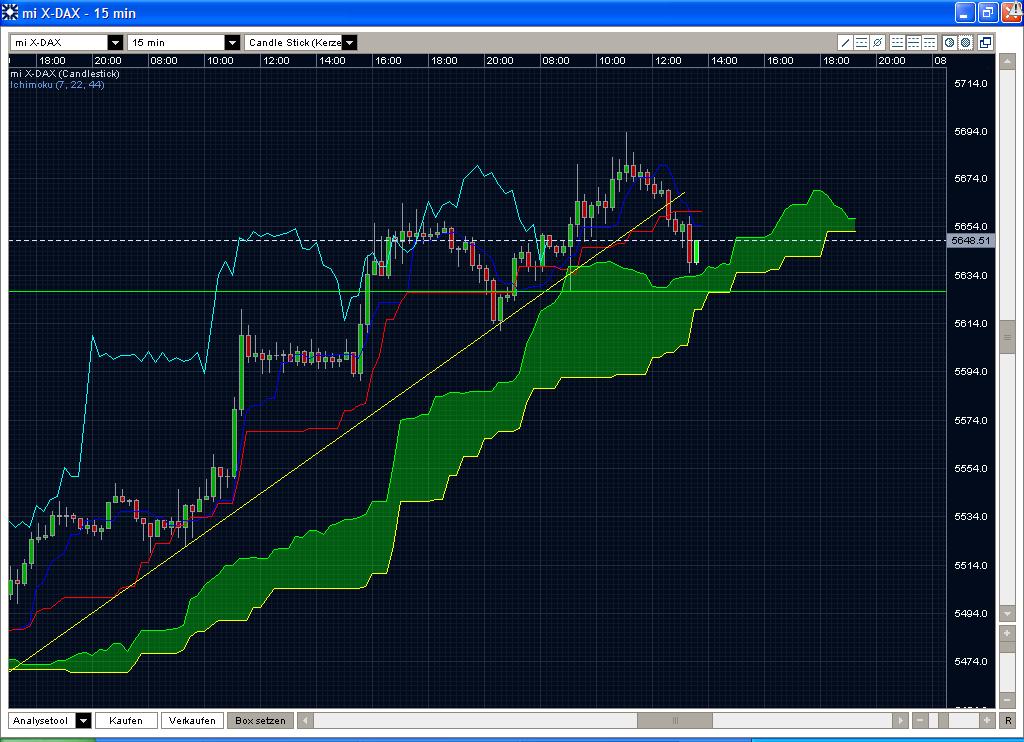Click the 5694.0 price axis label
The width and height of the screenshot is (1024, 742).
click(x=970, y=131)
